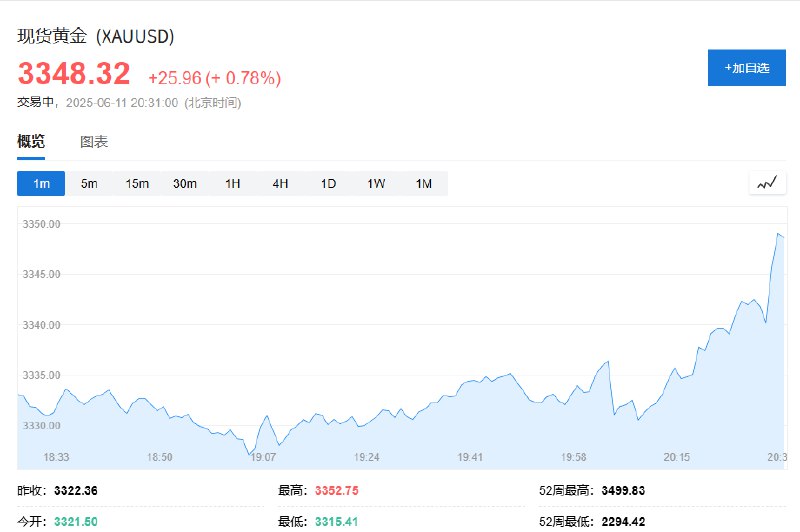Switch to the 图表 tab

coord(94,142)
